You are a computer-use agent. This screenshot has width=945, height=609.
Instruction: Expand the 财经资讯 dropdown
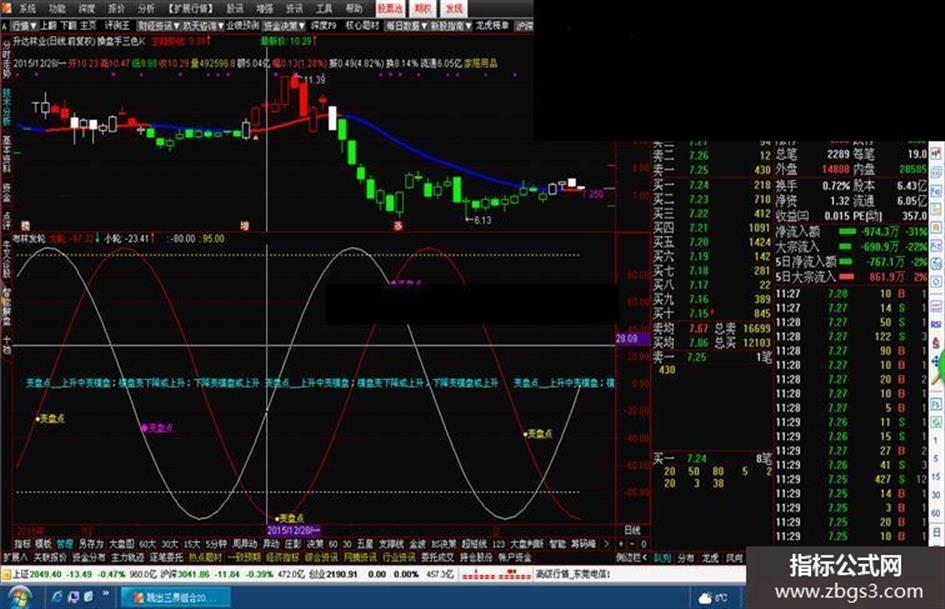tap(159, 26)
